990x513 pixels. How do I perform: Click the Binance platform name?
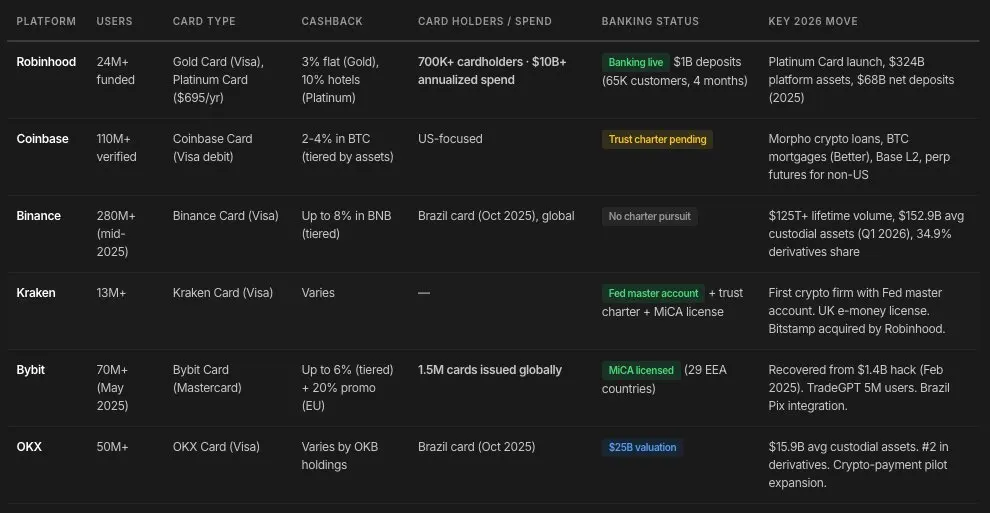(39, 216)
